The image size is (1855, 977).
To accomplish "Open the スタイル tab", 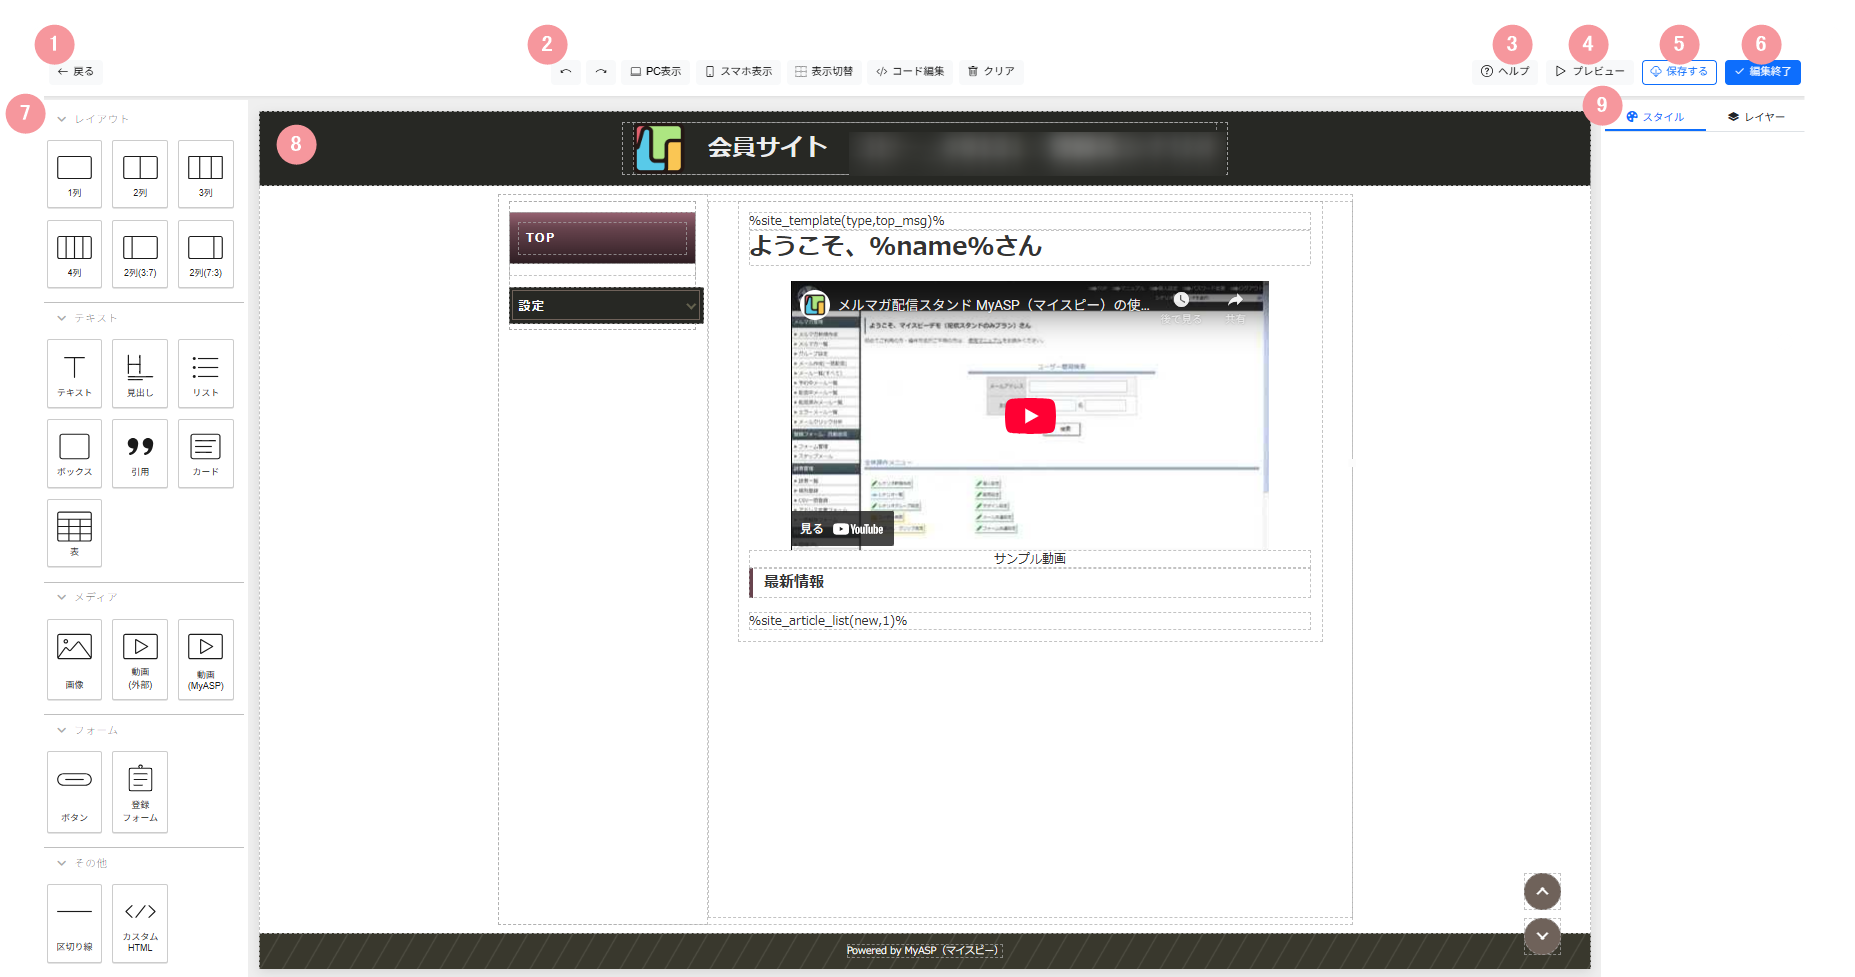I will tap(1655, 117).
